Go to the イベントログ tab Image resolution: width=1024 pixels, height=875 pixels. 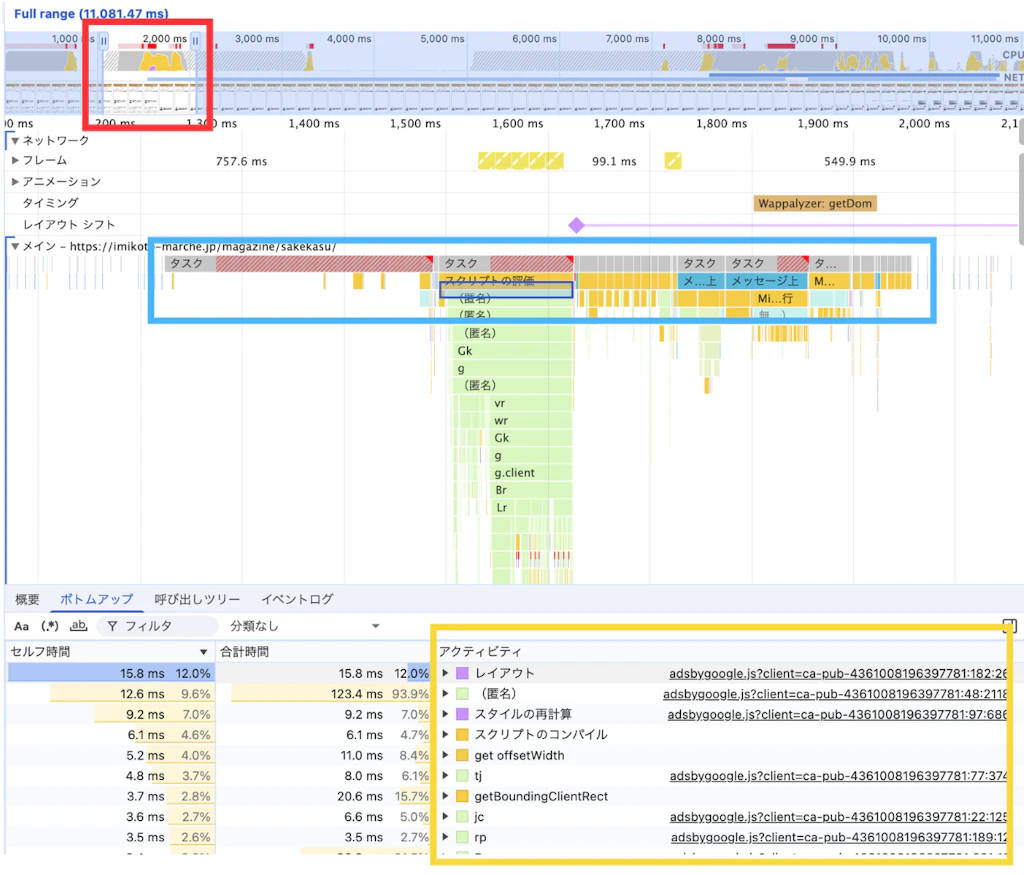(297, 599)
